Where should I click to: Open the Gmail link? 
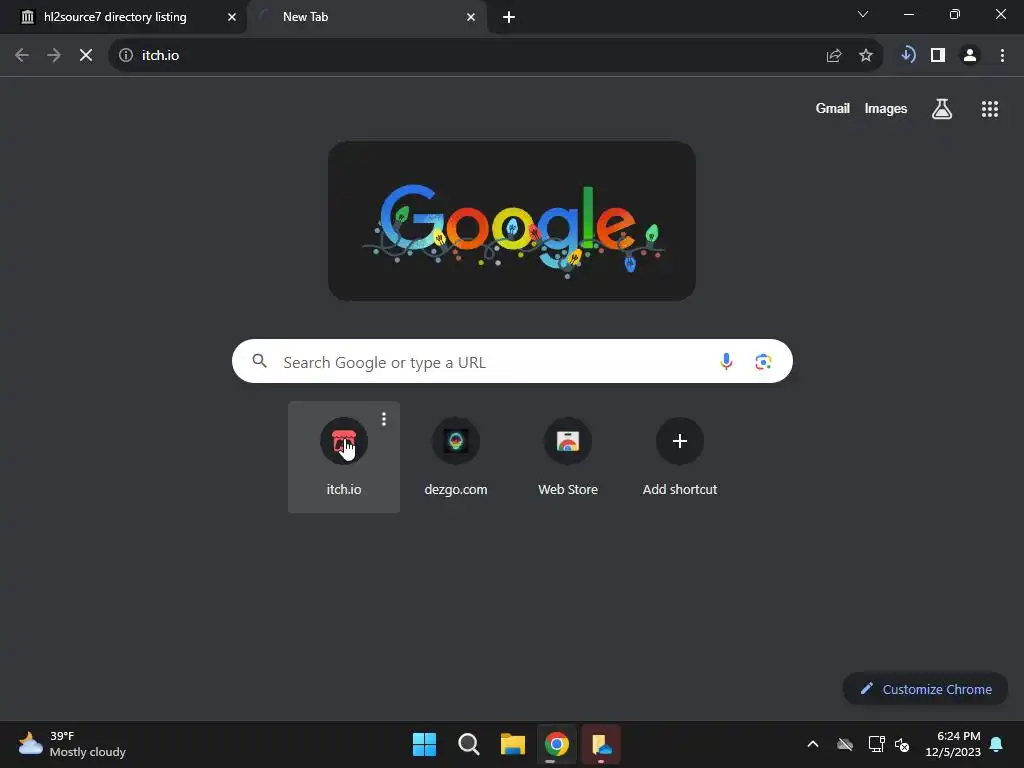832,108
